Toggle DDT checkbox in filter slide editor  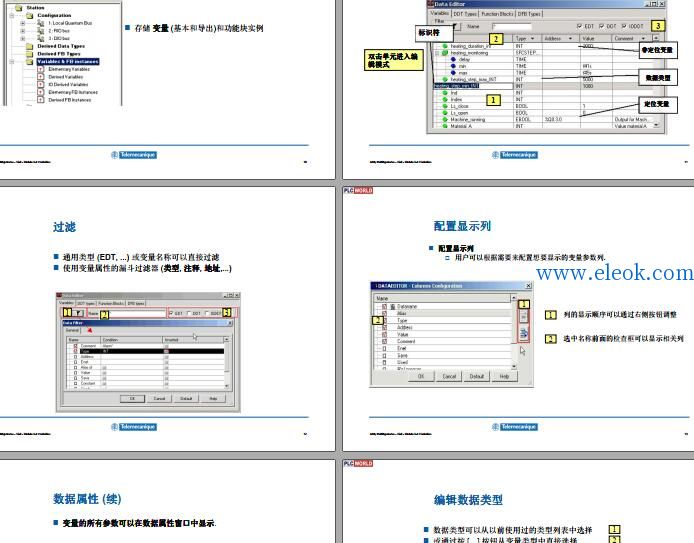click(189, 313)
